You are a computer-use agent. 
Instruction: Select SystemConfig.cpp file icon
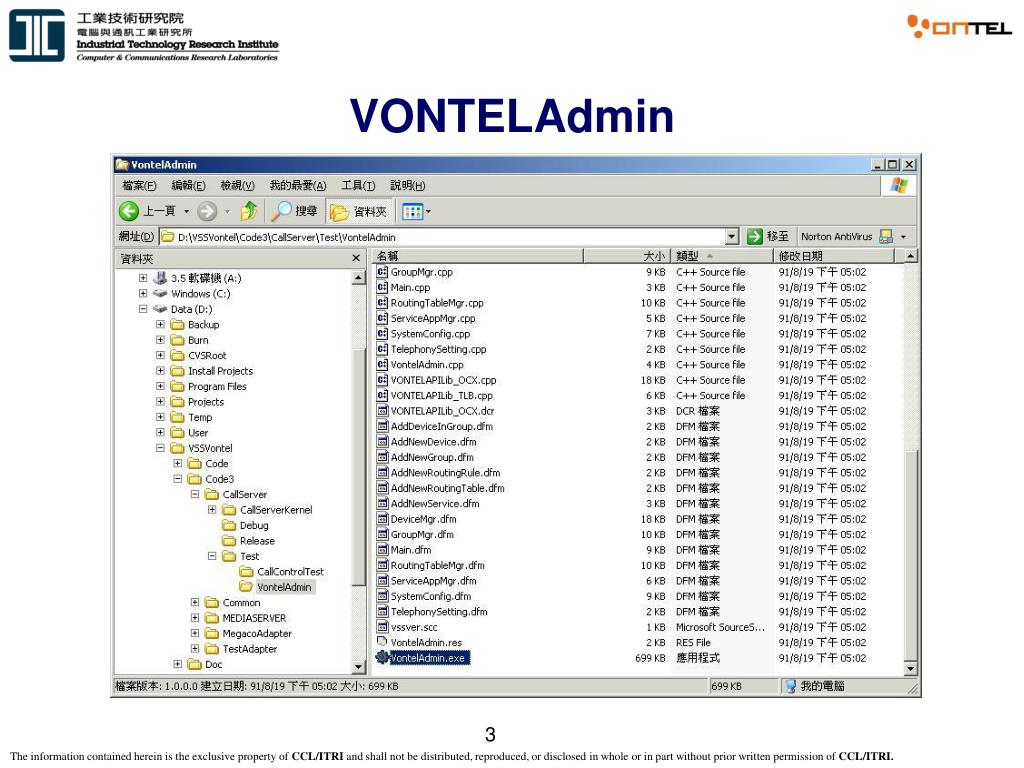tap(382, 334)
